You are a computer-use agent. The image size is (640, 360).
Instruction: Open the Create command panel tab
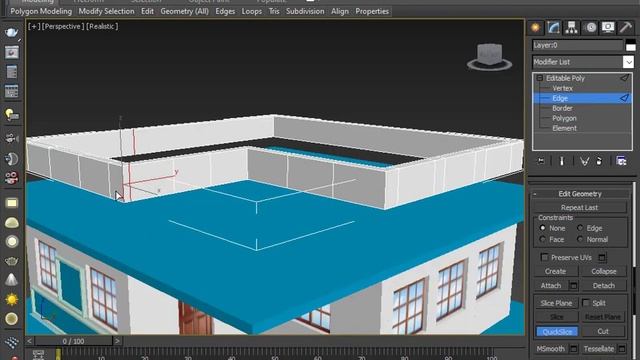pos(535,28)
